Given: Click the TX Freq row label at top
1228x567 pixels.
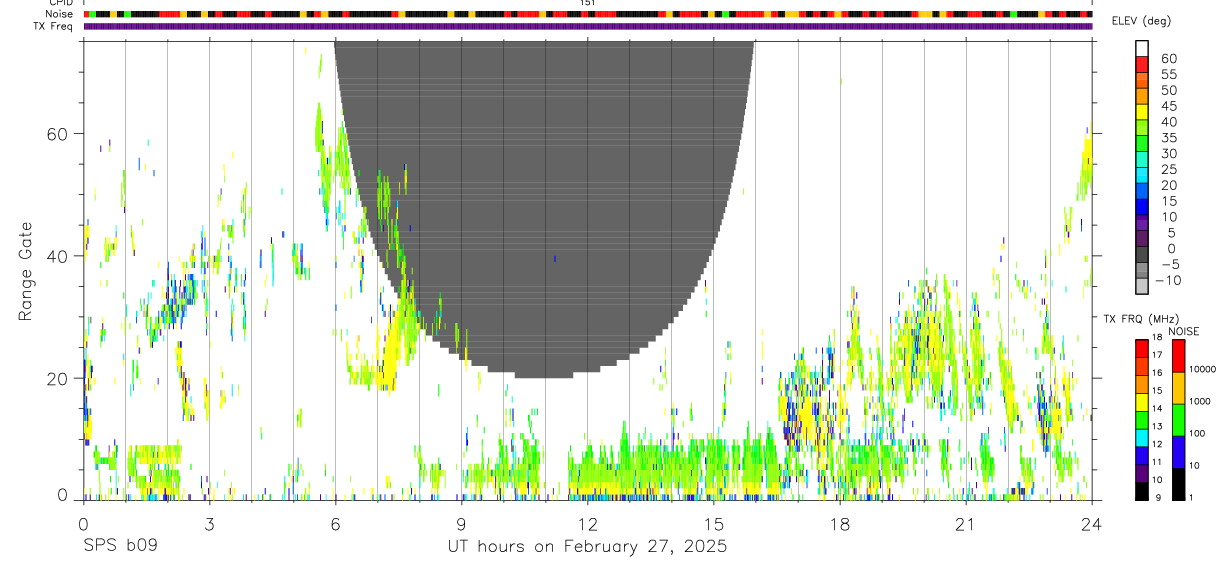Looking at the screenshot, I should coord(54,26).
